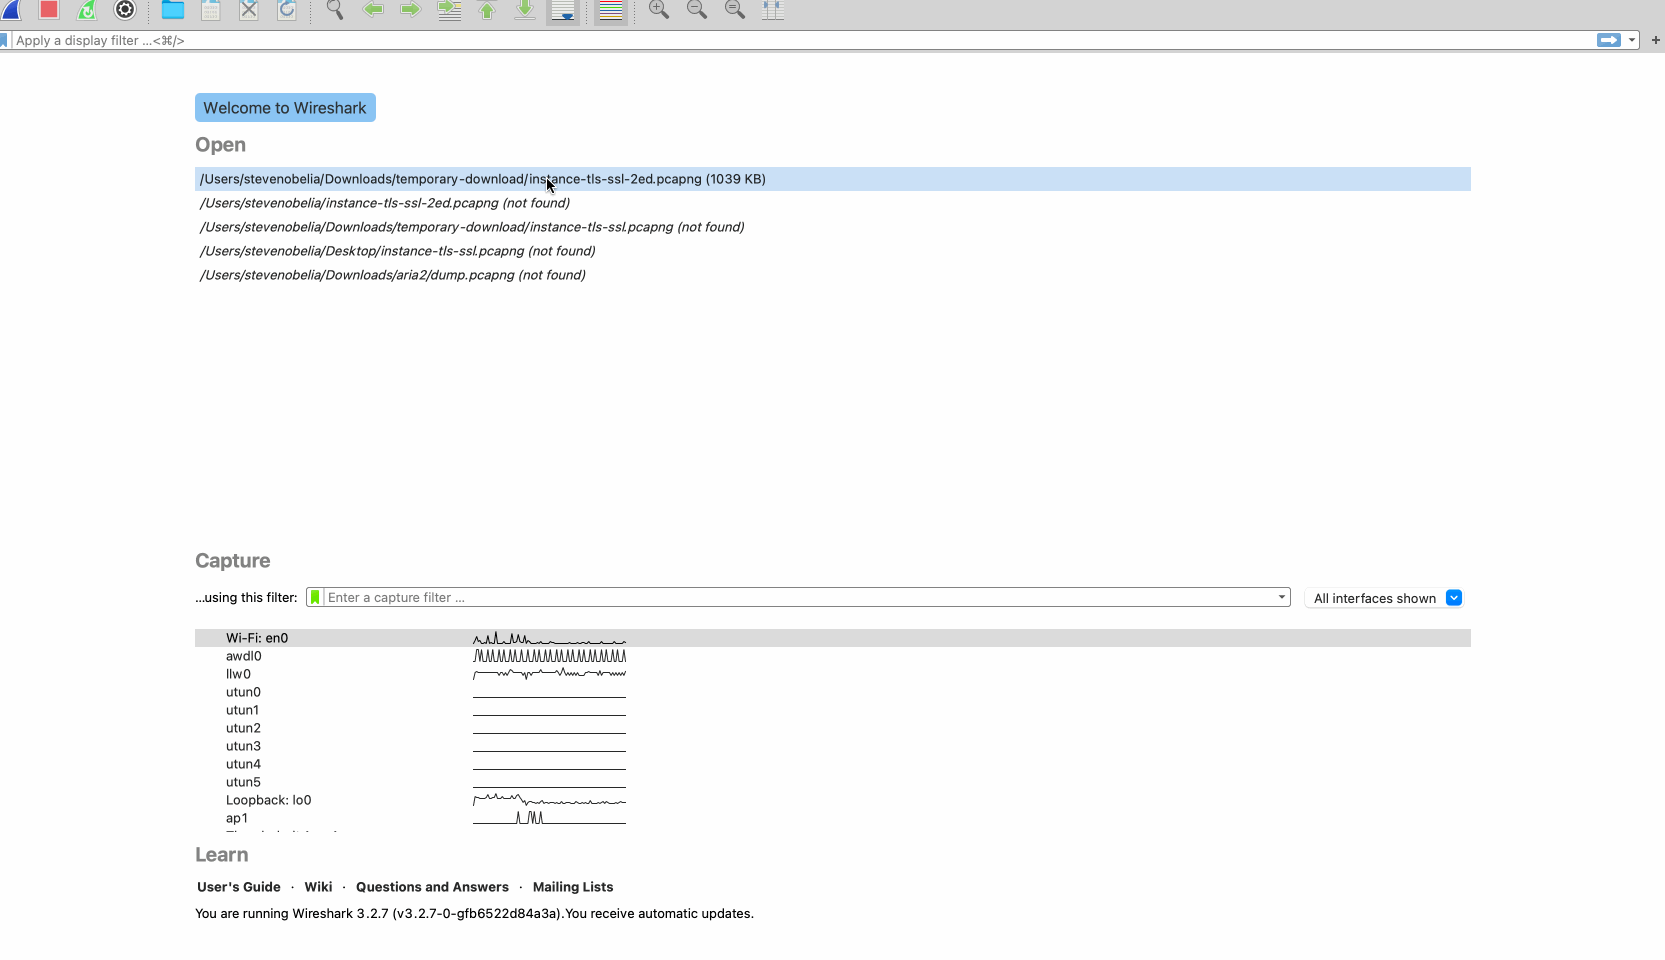Click the find packet magnifier icon
This screenshot has height=960, width=1665.
click(x=335, y=10)
